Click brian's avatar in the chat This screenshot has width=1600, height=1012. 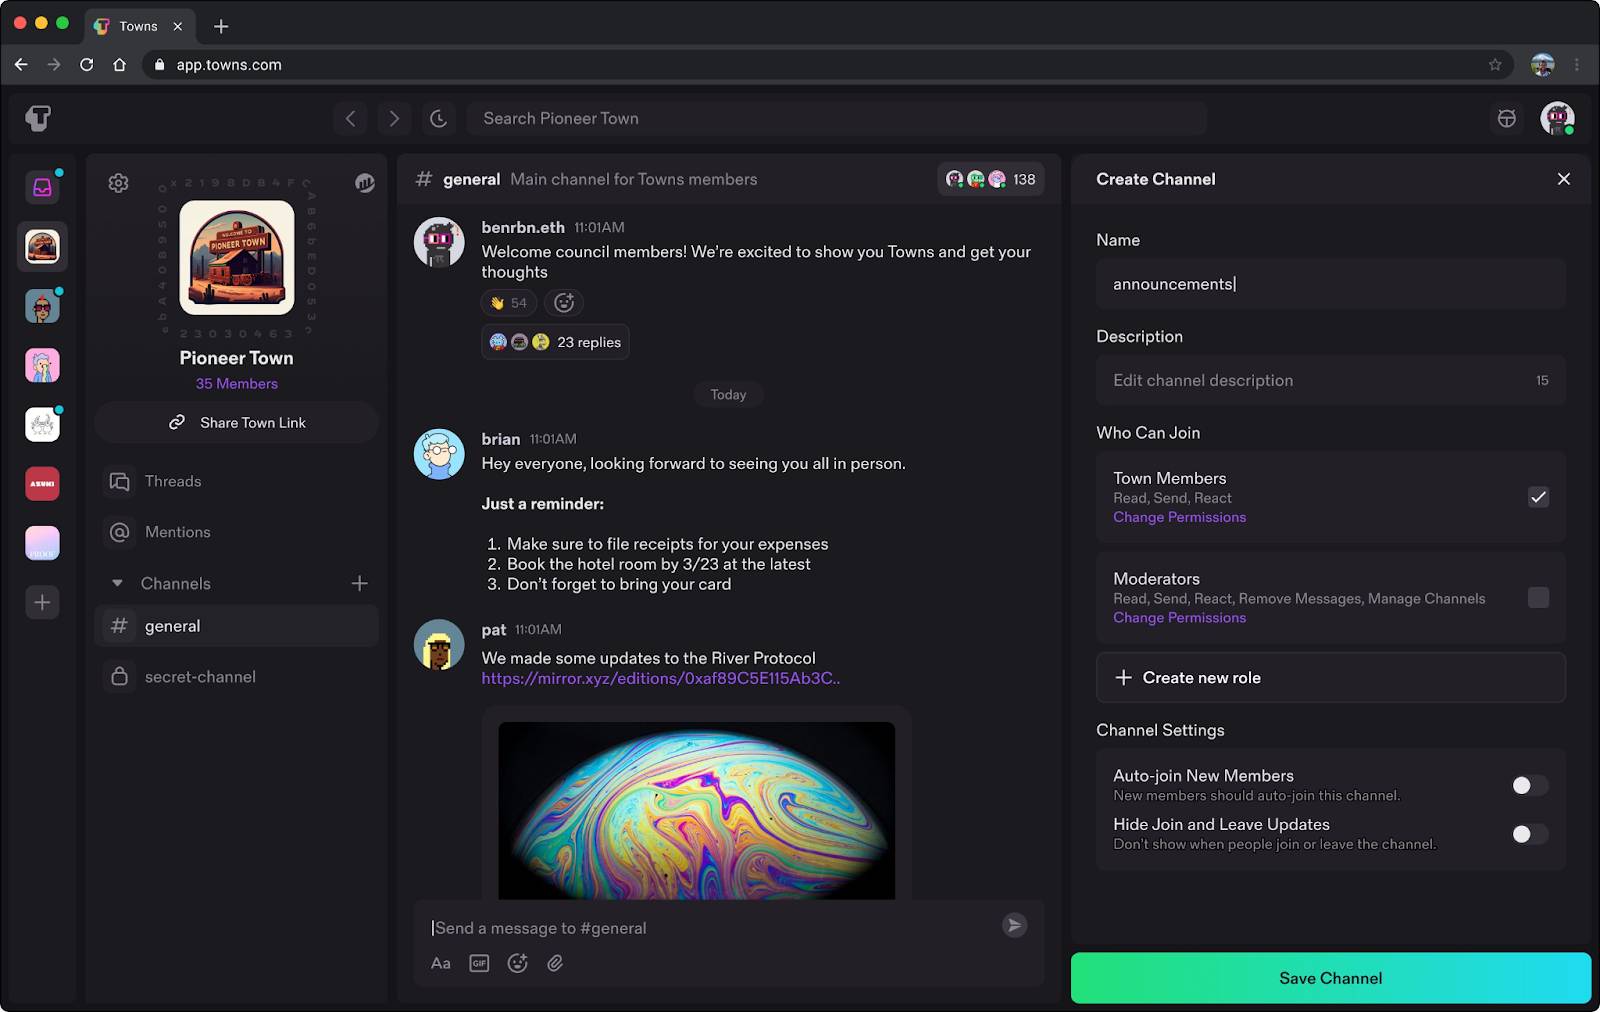pyautogui.click(x=439, y=454)
